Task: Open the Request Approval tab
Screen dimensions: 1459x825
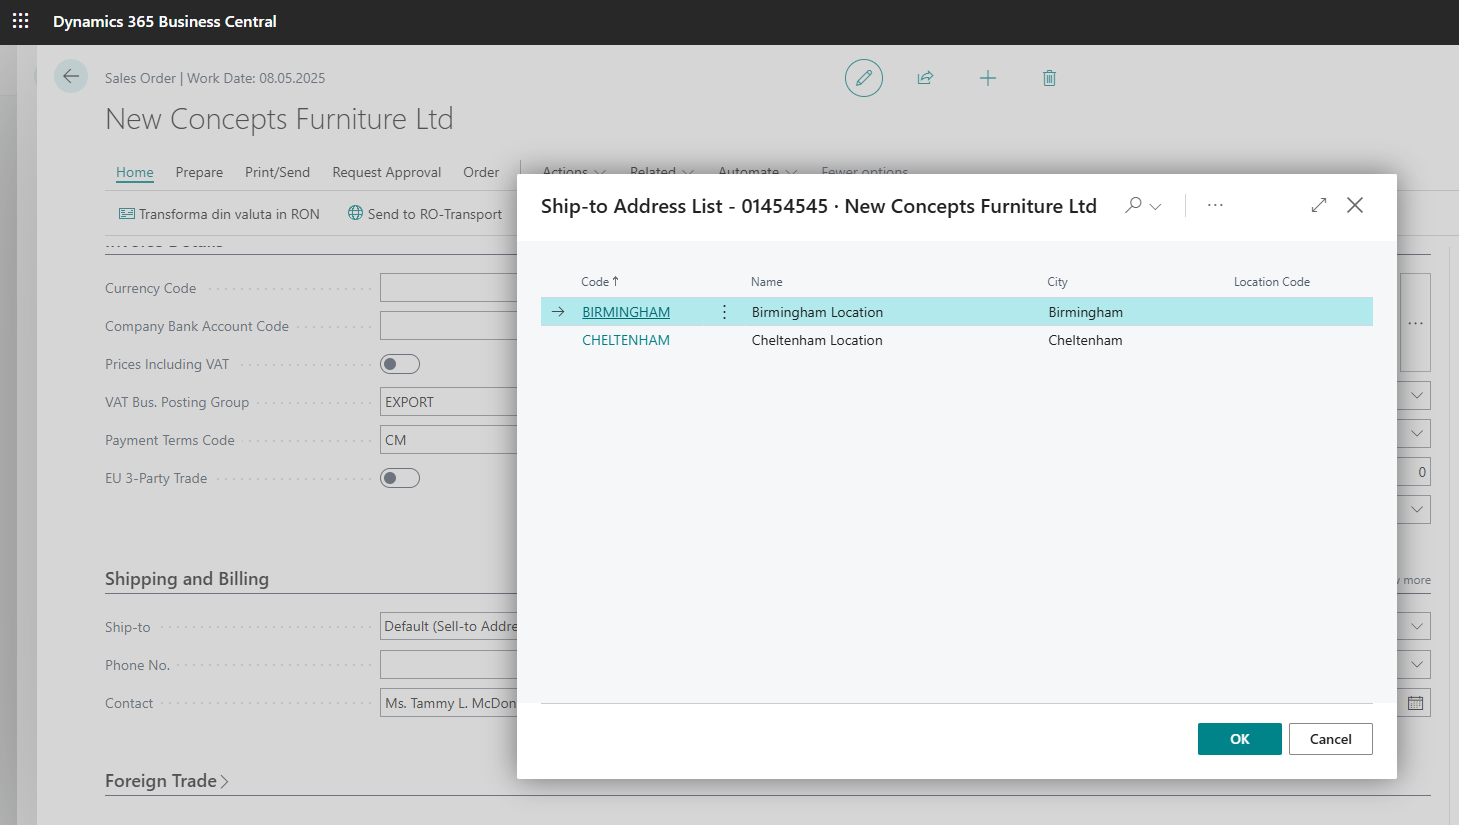Action: click(386, 172)
